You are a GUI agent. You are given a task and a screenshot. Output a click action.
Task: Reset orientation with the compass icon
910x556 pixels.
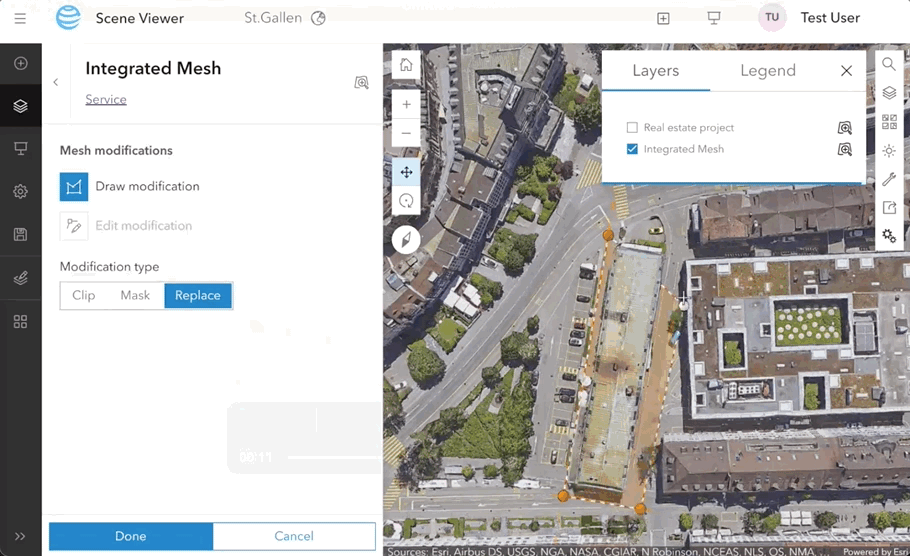coord(406,240)
